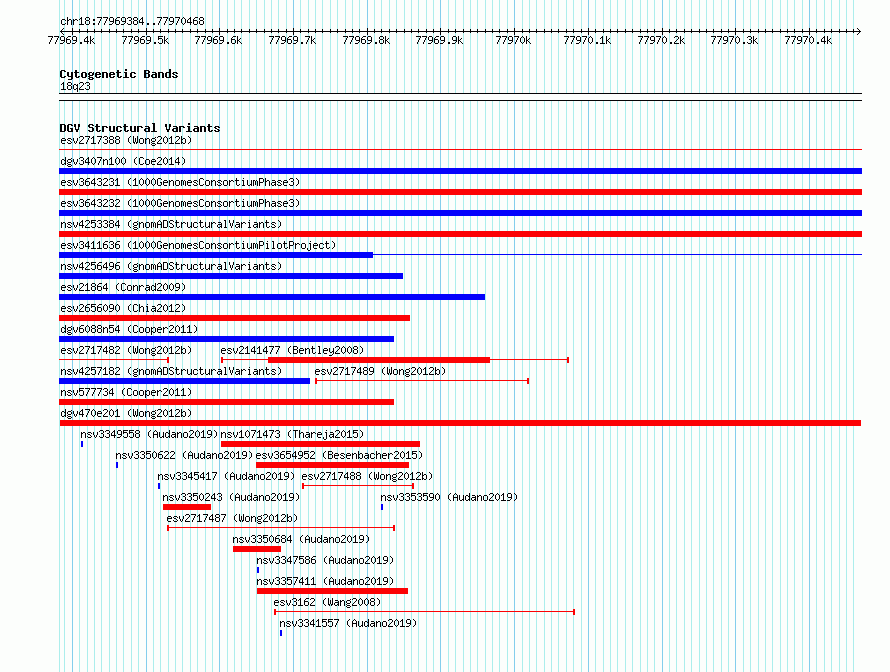Click nsv3341557 (Audano2019) label
This screenshot has height=672, width=890.
point(348,623)
